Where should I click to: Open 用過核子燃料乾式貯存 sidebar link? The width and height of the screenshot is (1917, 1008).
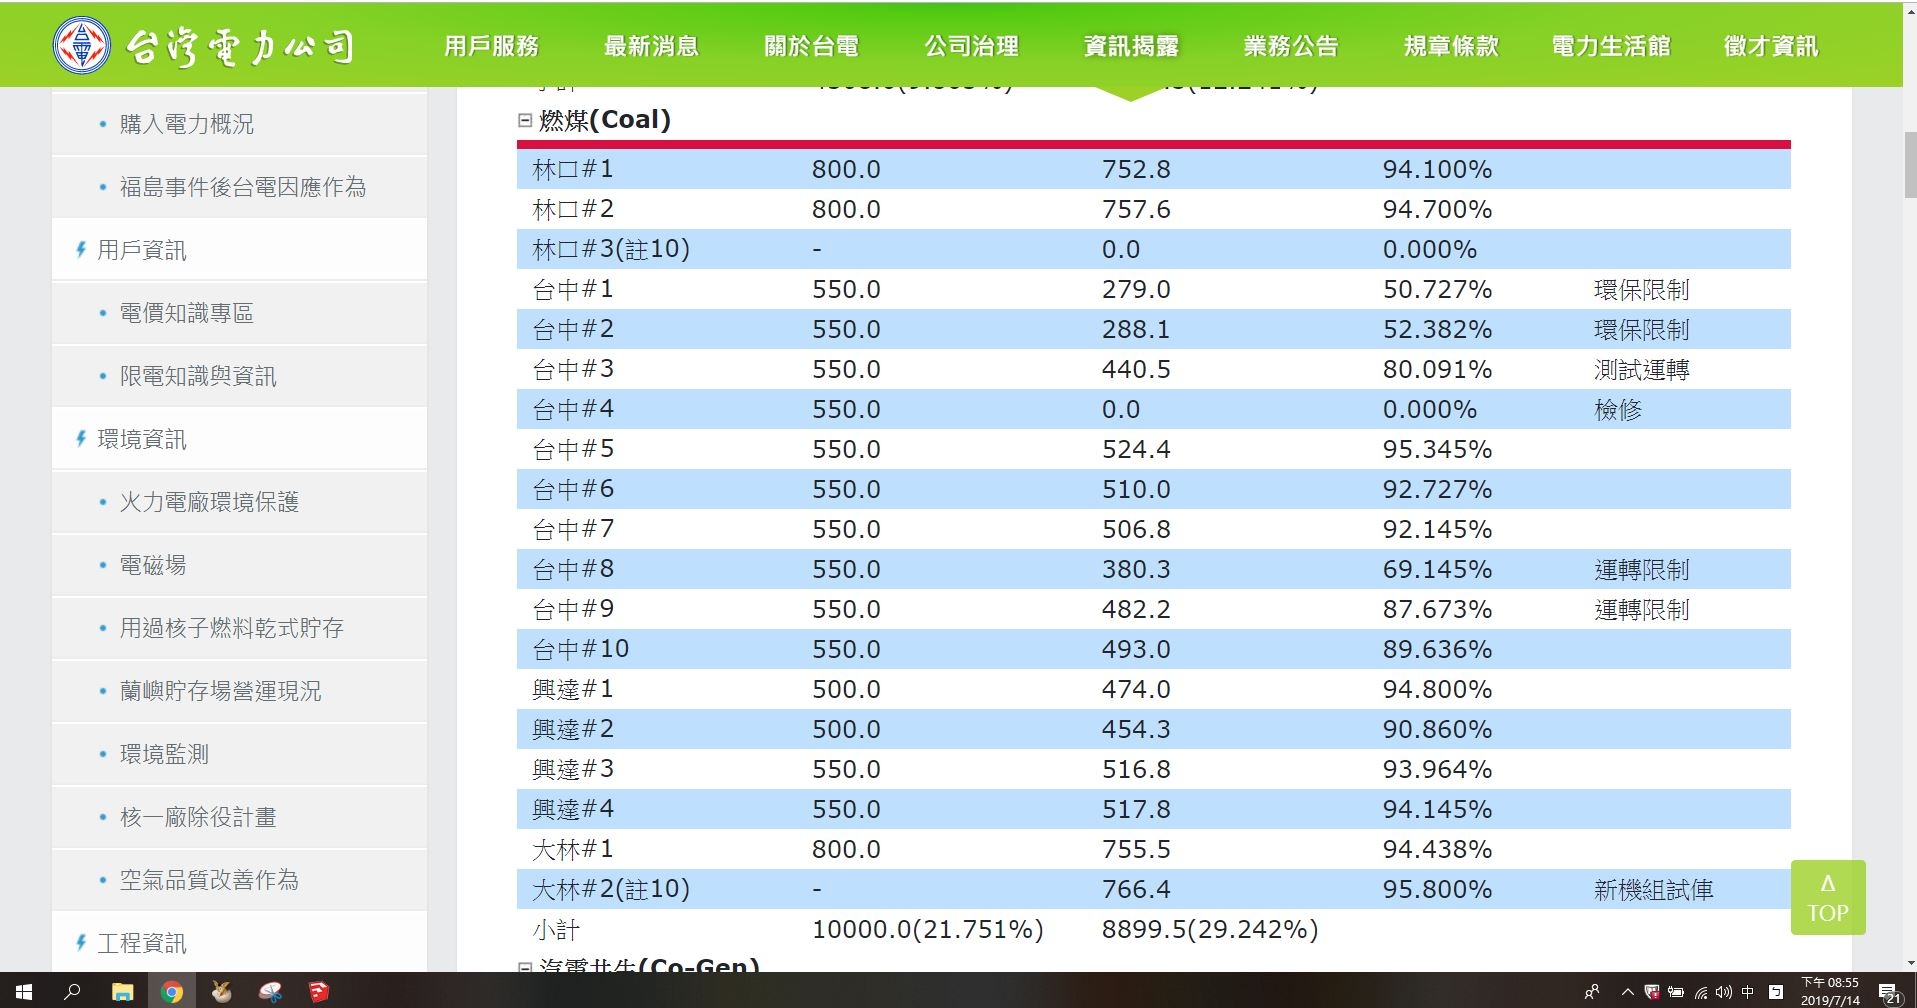click(231, 628)
